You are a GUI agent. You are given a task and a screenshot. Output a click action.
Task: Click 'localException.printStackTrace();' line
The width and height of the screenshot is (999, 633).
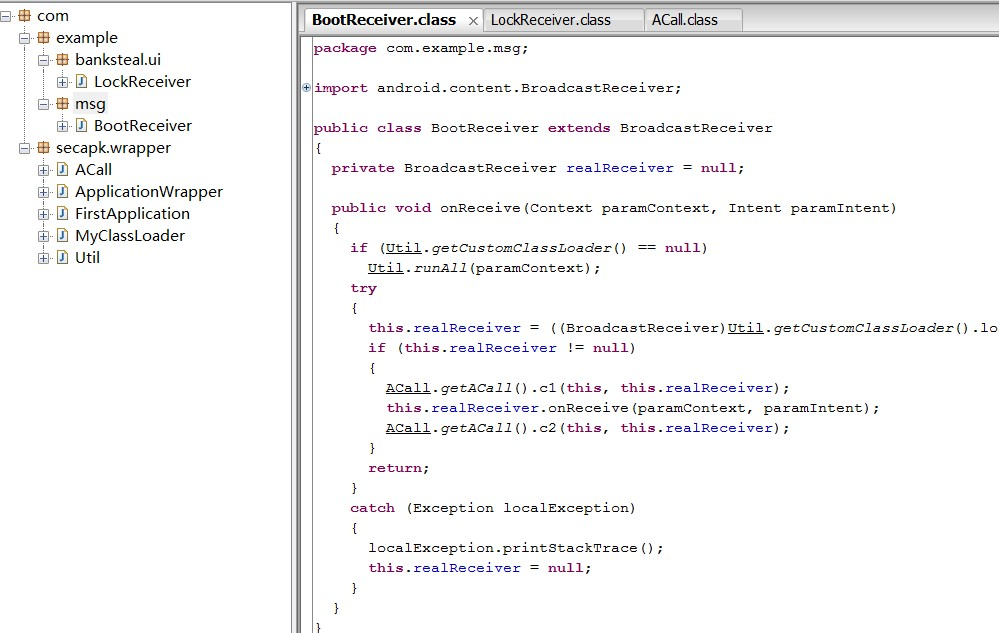[x=516, y=548]
